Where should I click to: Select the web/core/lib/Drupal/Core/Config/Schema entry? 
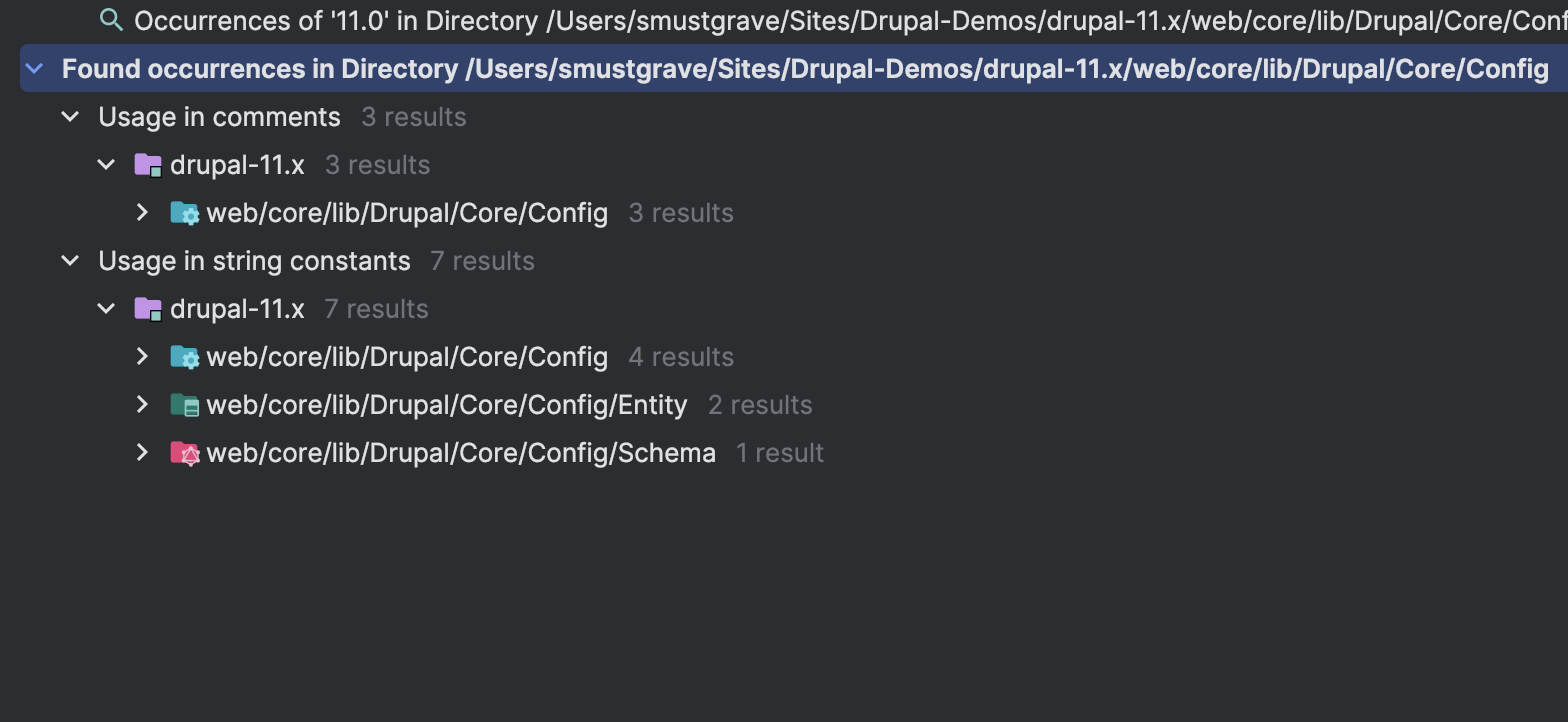pos(461,453)
